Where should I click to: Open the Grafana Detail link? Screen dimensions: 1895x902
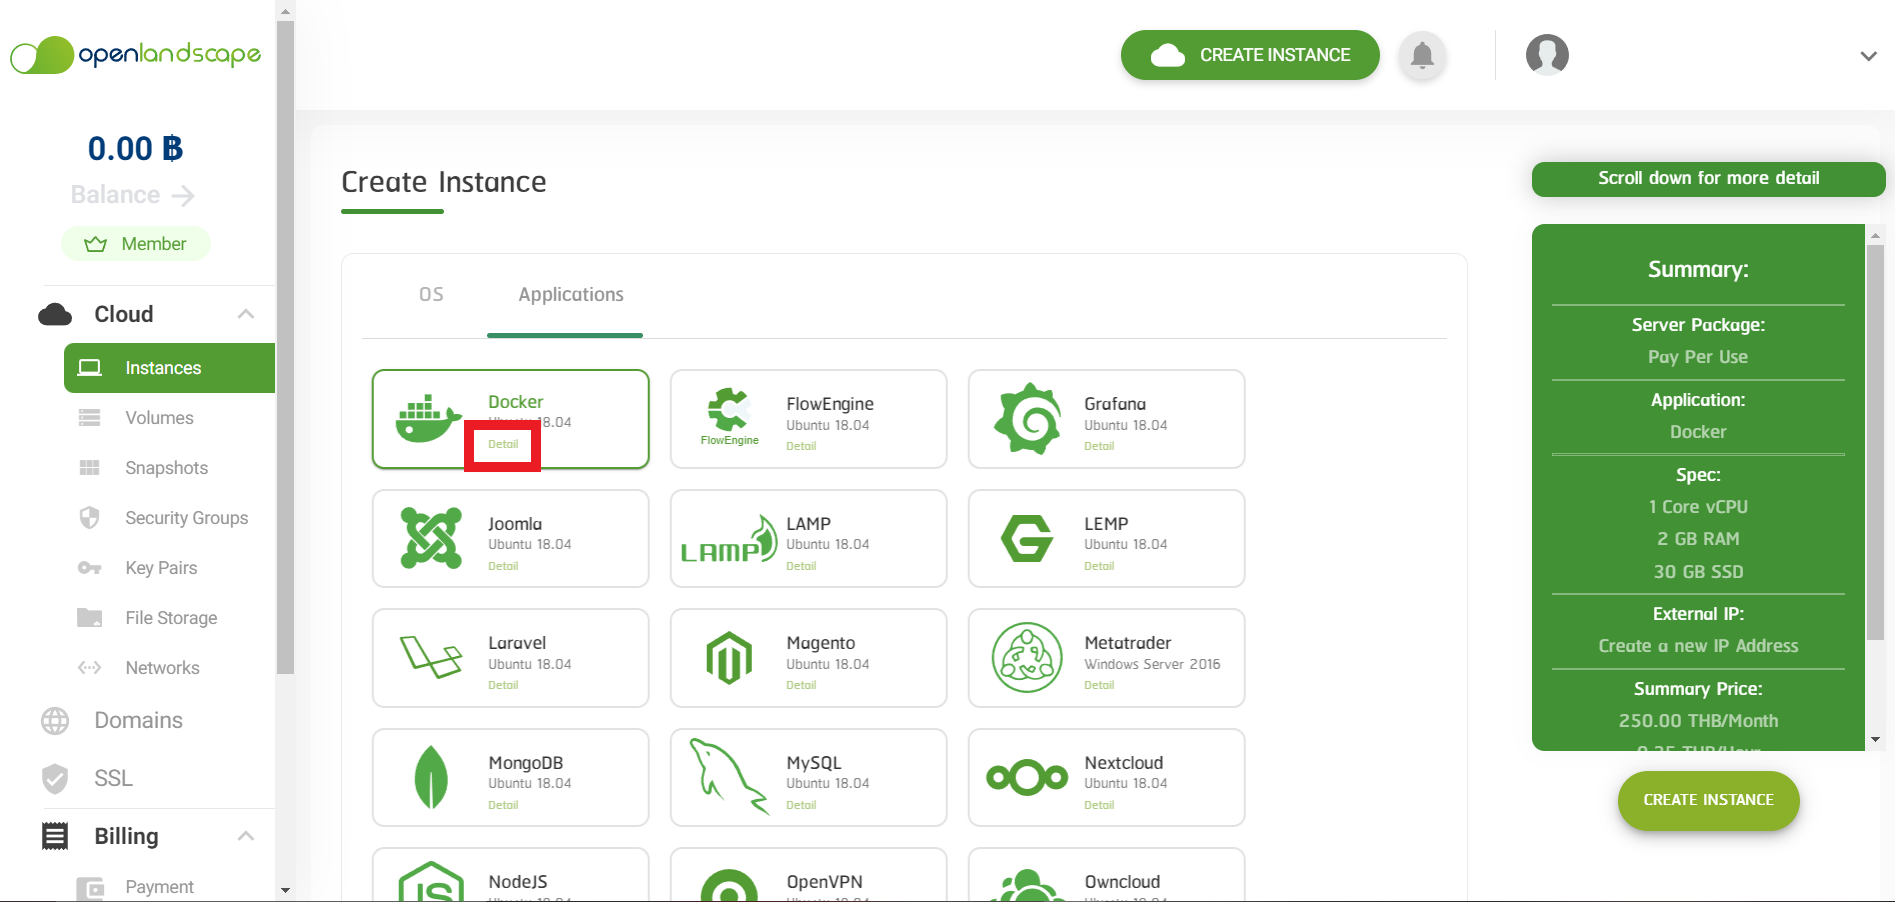pyautogui.click(x=1099, y=446)
